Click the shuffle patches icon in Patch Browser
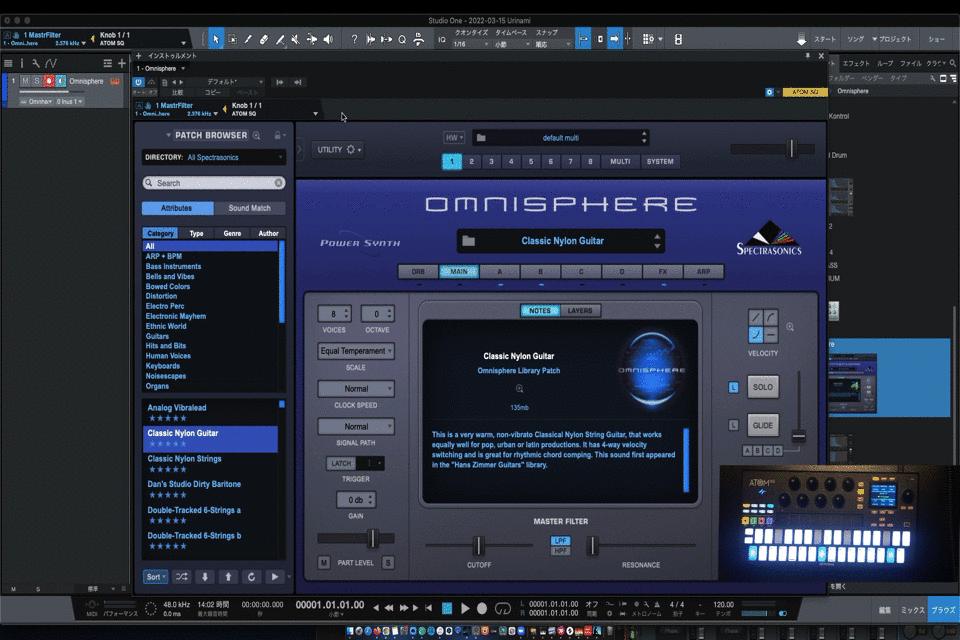Viewport: 960px width, 640px height. point(181,577)
